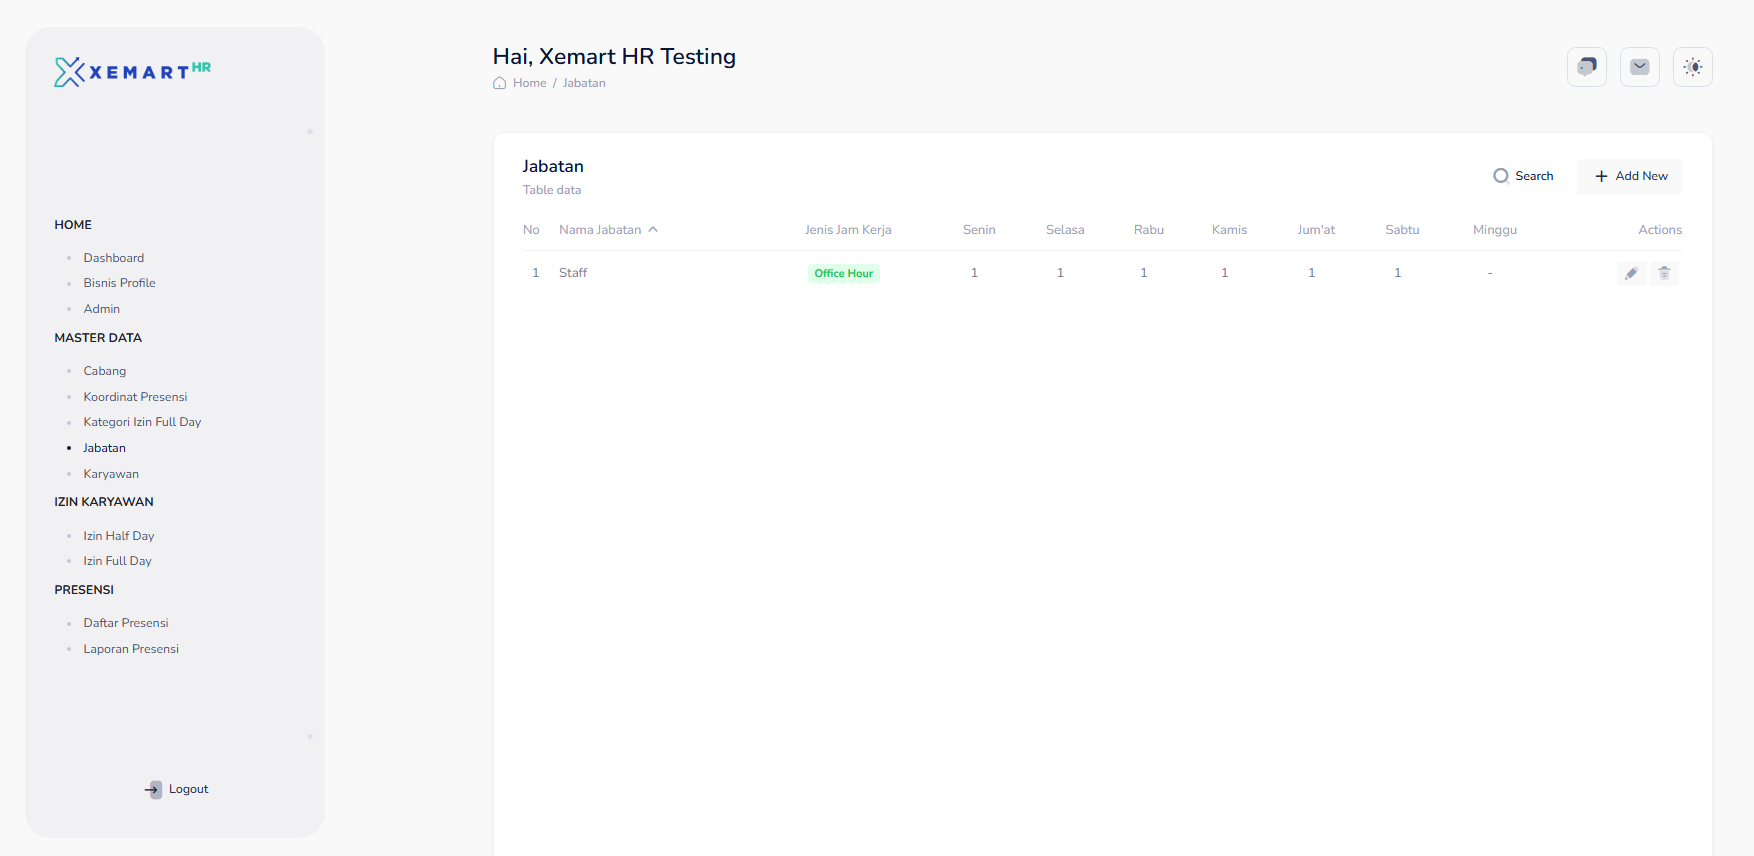This screenshot has width=1754, height=856.
Task: Click the trash delete icon for Staff
Action: (1664, 273)
